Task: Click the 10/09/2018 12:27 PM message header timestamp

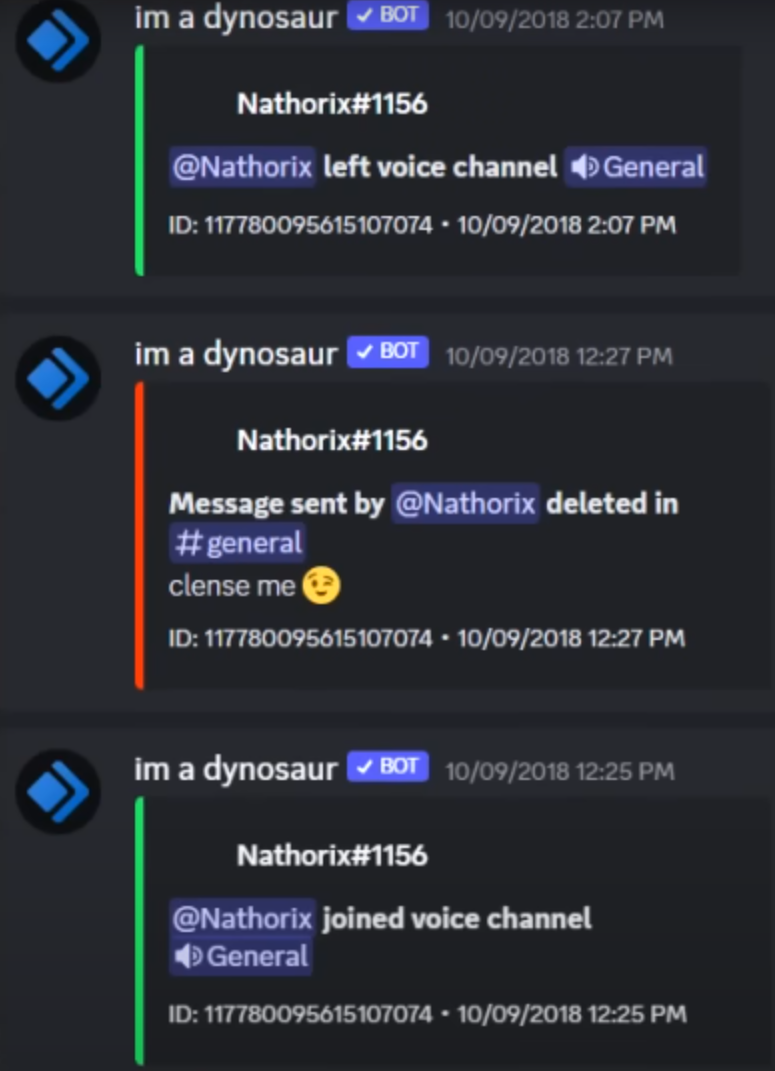Action: click(x=559, y=357)
